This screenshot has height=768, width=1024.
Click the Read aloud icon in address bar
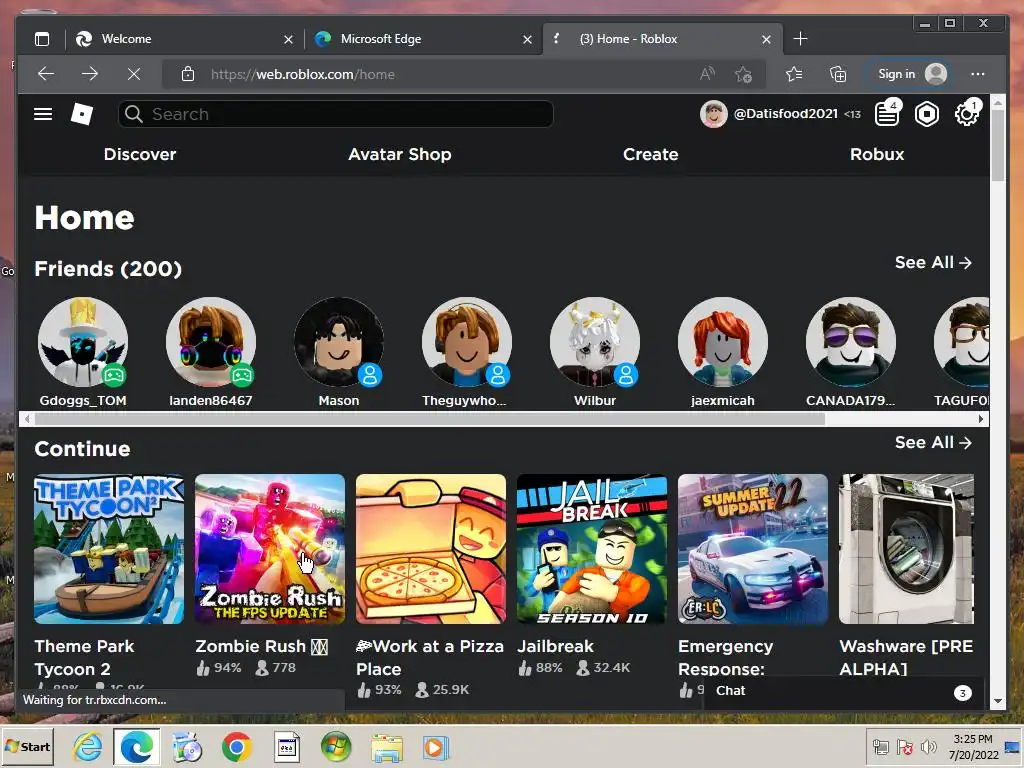707,74
